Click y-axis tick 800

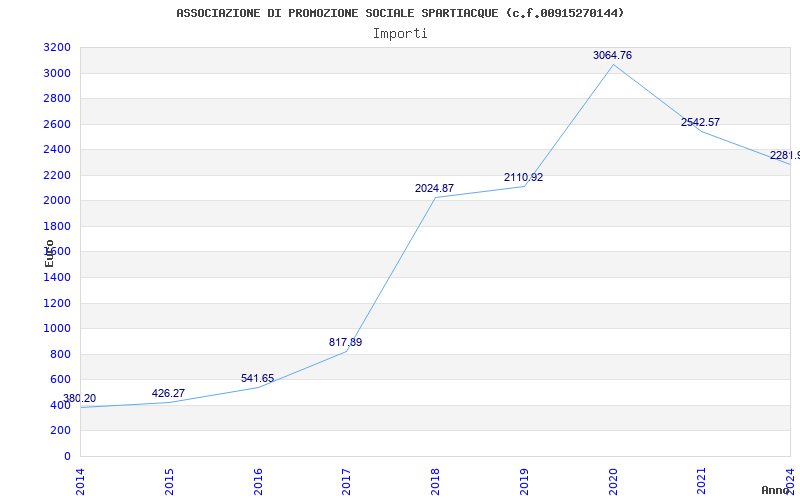coord(61,354)
